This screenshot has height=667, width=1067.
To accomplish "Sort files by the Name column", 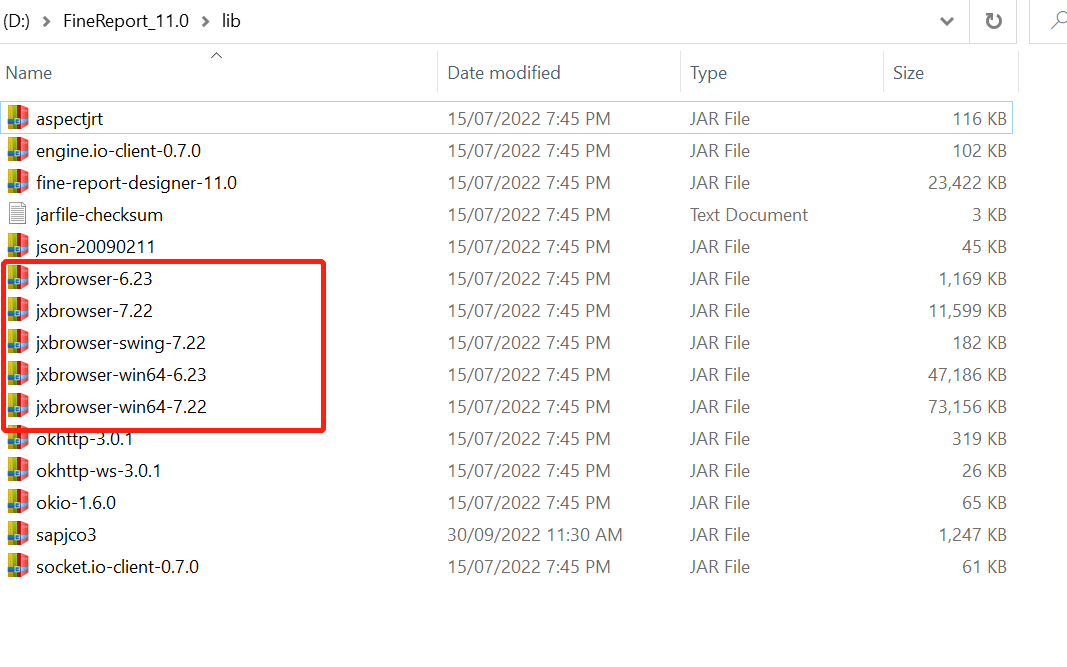I will click(29, 73).
